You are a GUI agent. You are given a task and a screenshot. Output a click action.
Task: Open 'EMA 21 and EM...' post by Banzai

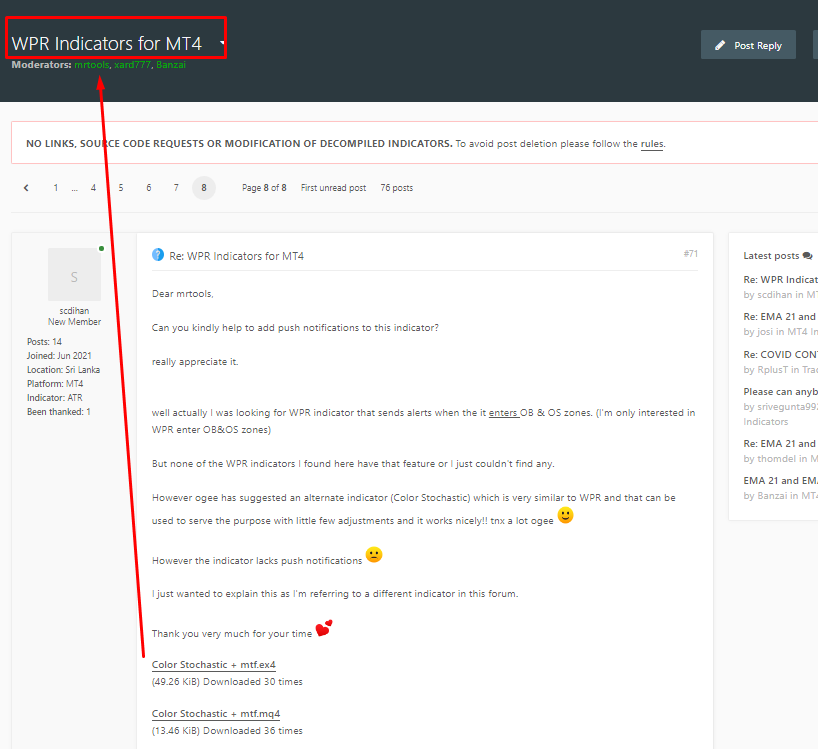780,481
